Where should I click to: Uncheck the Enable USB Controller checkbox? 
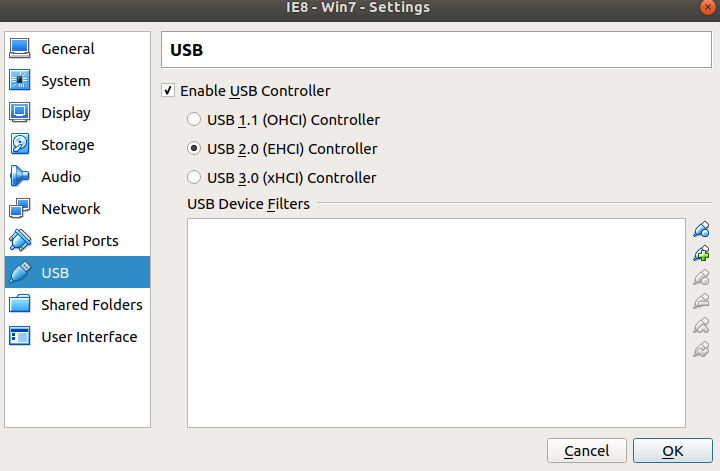coord(168,91)
